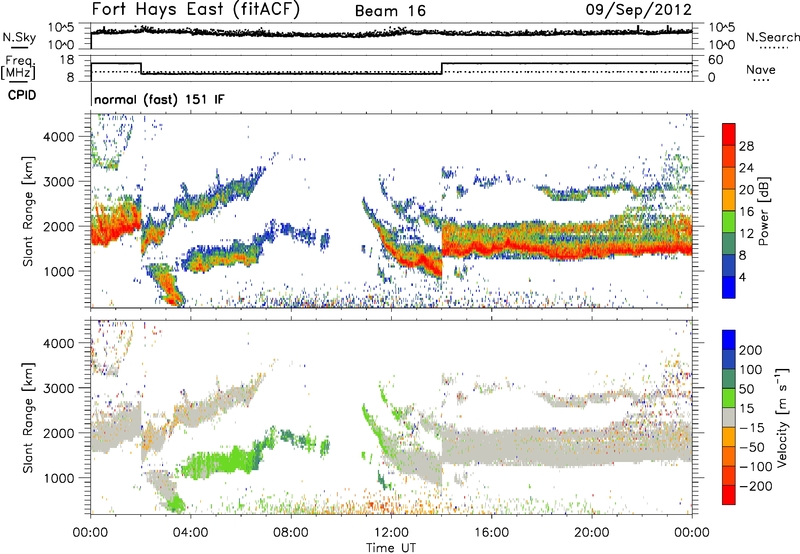Viewport: 800px width, 554px height.
Task: Click the red bottom of velocity colorbar
Action: (729, 495)
